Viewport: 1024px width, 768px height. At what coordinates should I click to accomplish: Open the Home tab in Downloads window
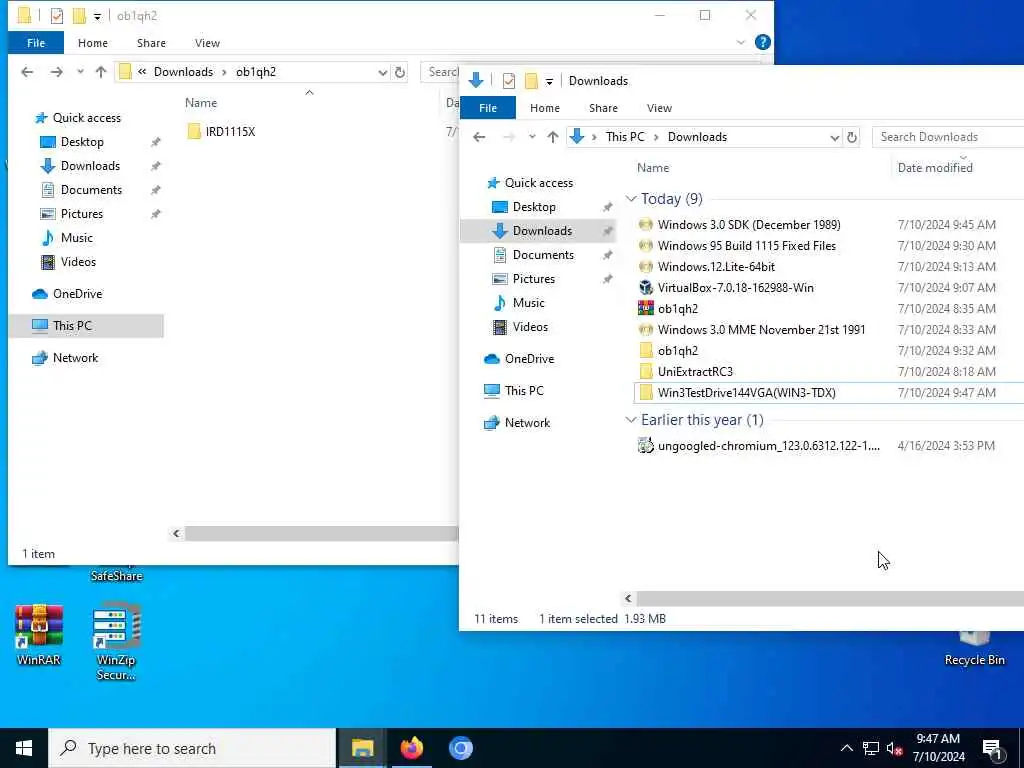click(545, 108)
